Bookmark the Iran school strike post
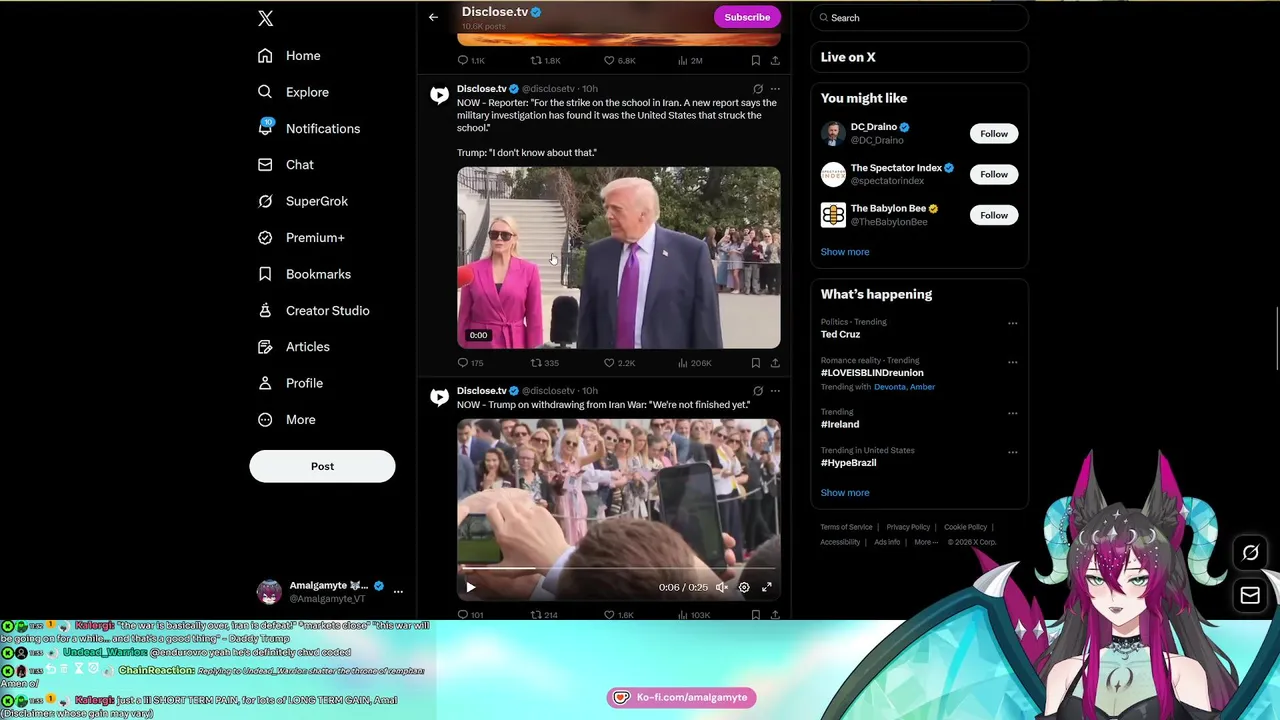Viewport: 1280px width, 720px height. (756, 363)
